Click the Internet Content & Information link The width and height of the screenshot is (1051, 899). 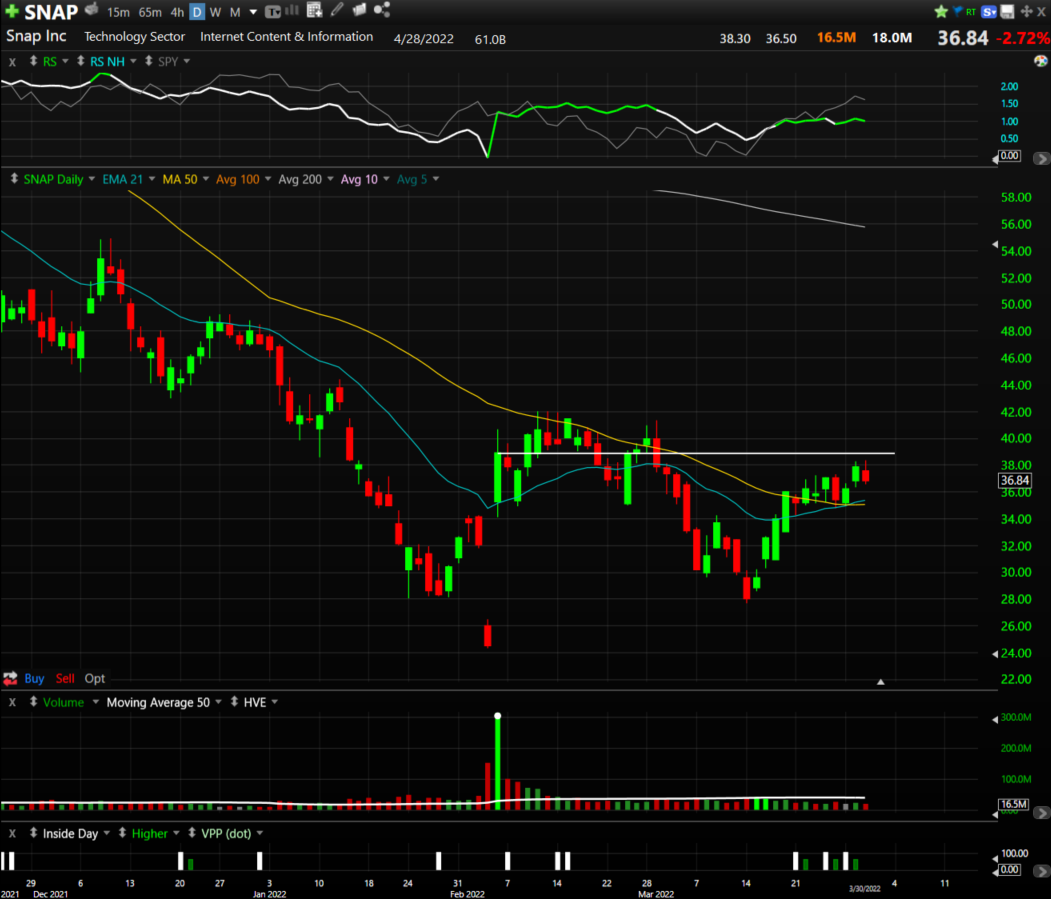click(286, 37)
